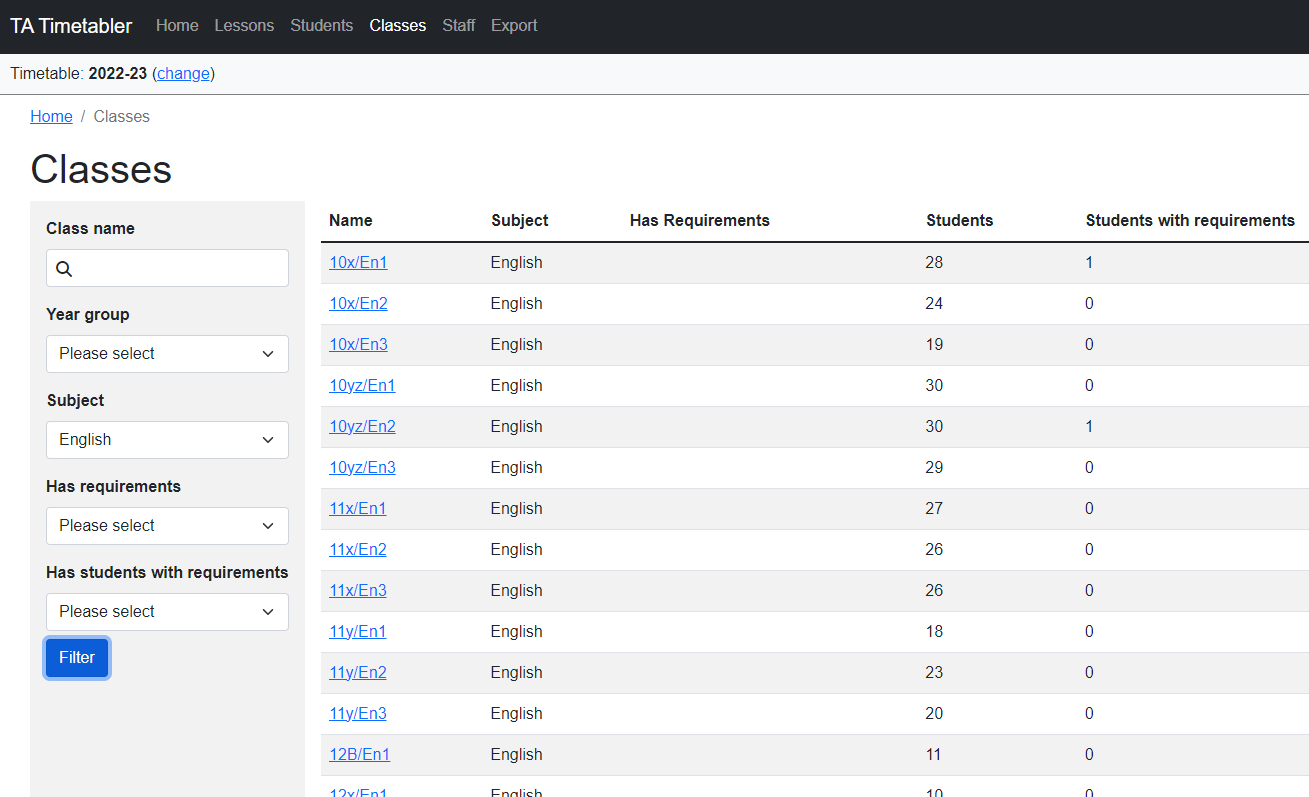Expand Has students with requirements dropdown
Viewport: 1309px width, 797px height.
click(x=167, y=612)
